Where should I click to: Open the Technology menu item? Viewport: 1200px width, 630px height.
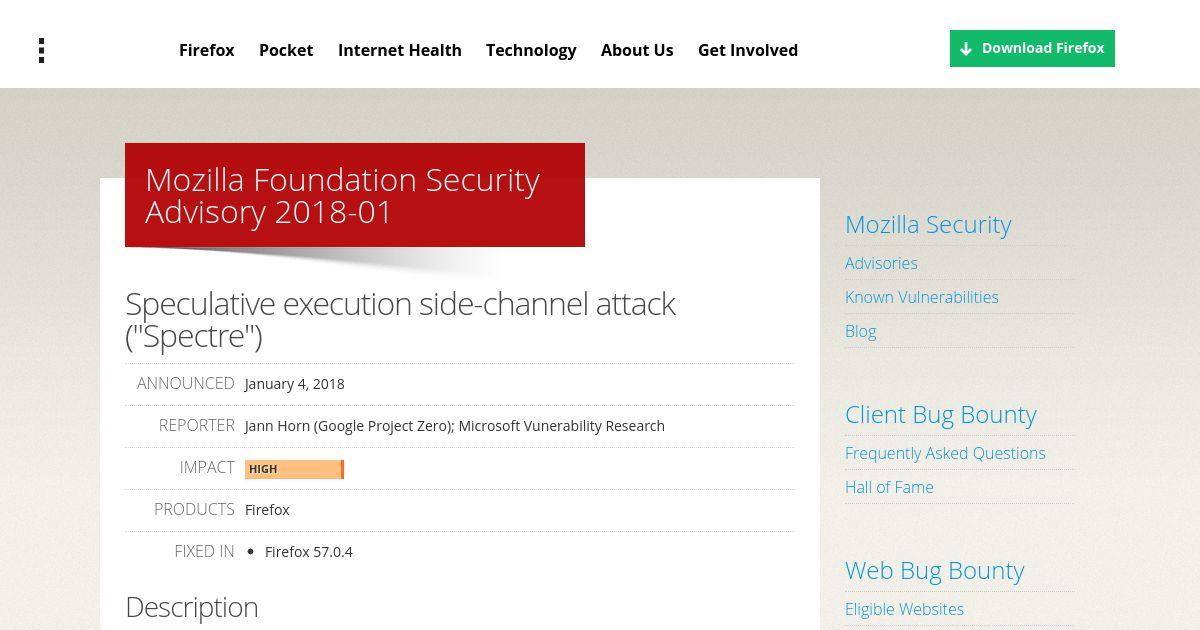[x=531, y=50]
